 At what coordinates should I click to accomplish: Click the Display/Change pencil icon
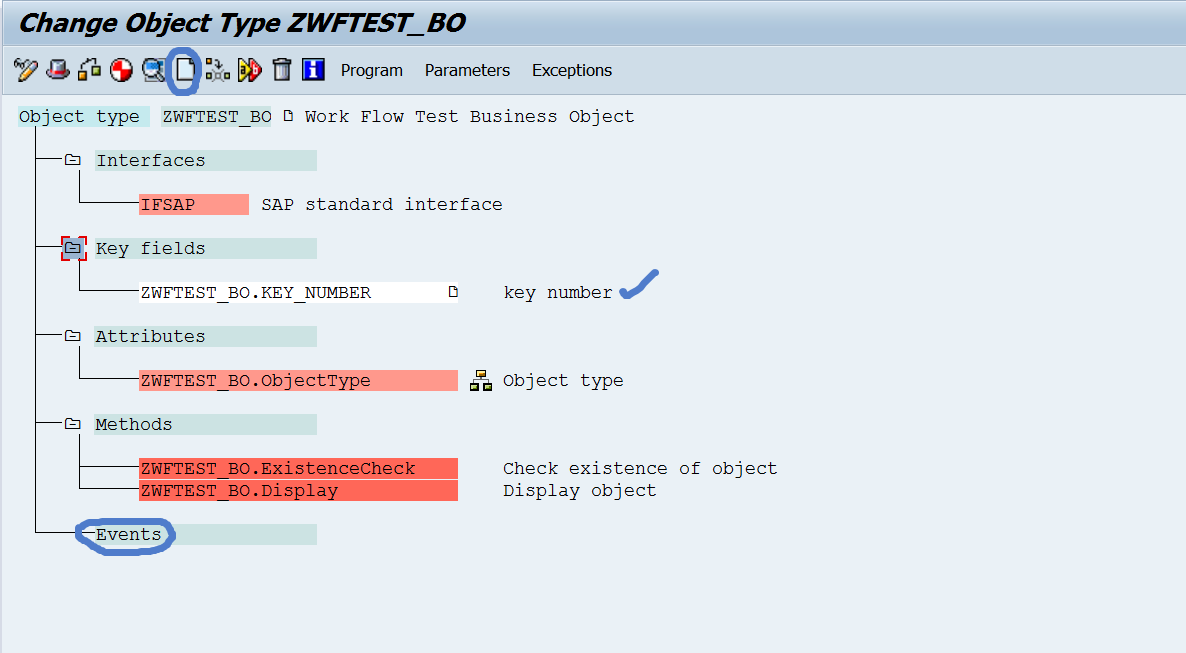26,70
